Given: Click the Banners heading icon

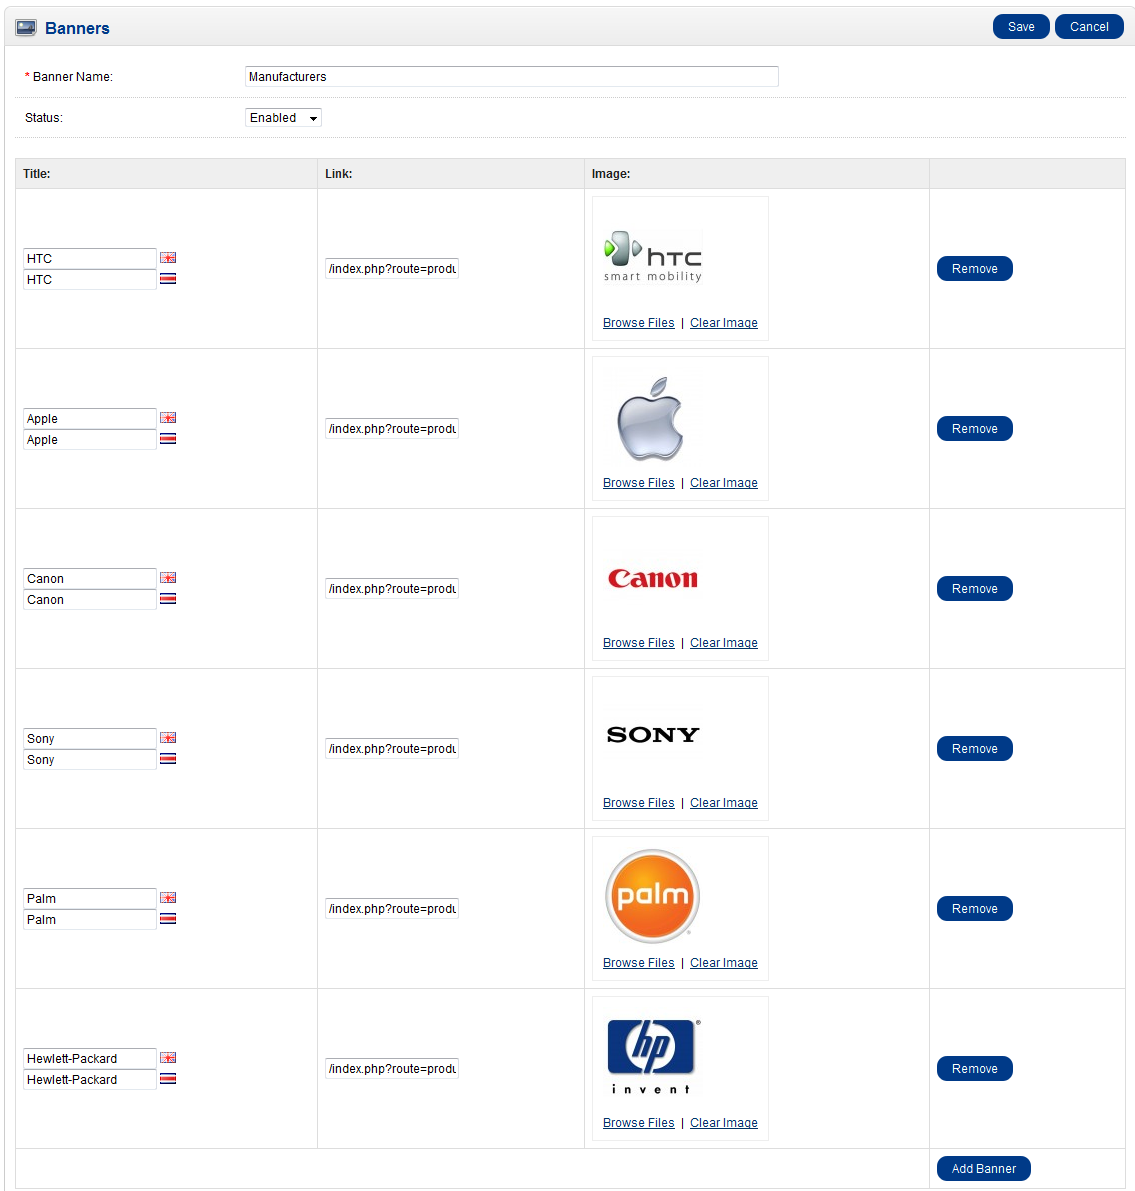Looking at the screenshot, I should click(26, 28).
